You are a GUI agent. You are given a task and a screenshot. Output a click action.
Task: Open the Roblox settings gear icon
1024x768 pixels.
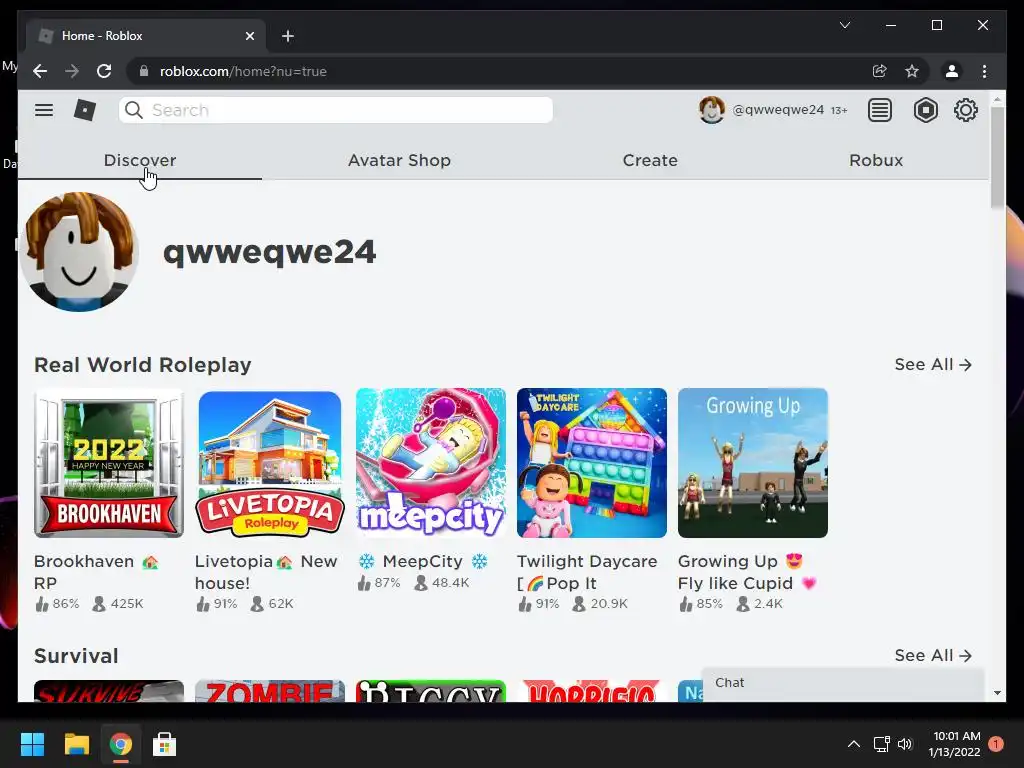pyautogui.click(x=965, y=110)
